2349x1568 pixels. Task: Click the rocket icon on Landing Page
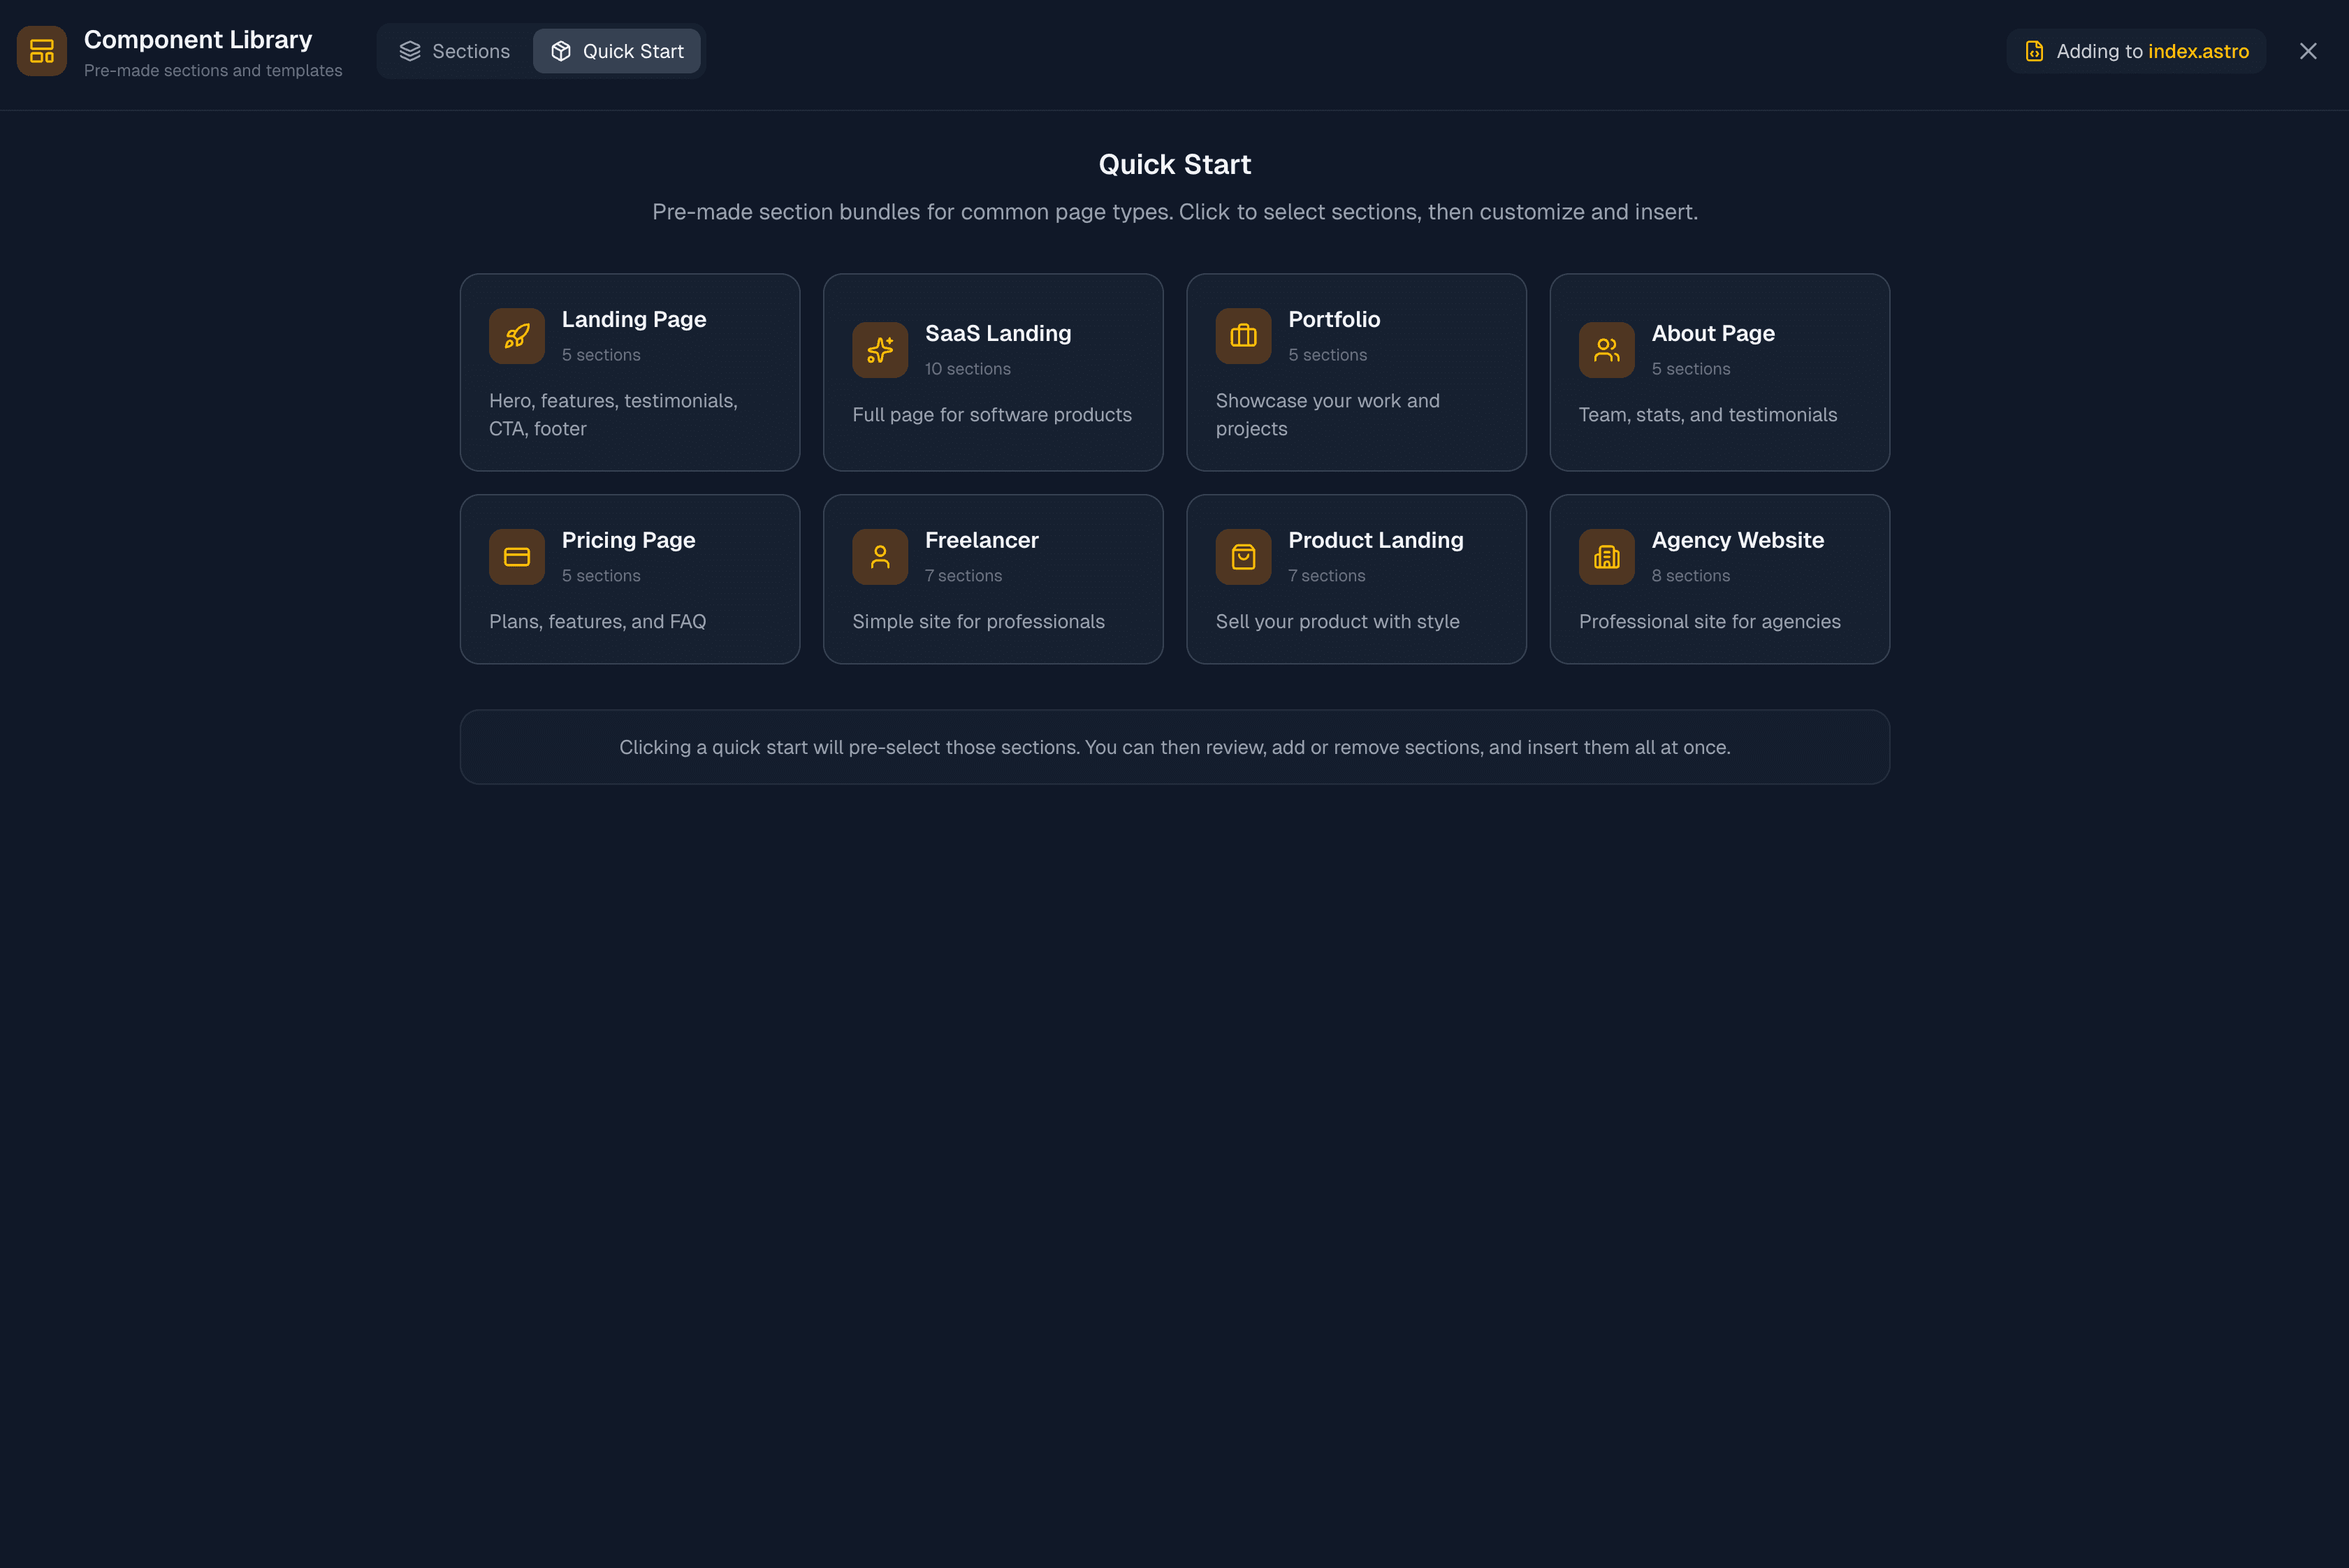(516, 336)
